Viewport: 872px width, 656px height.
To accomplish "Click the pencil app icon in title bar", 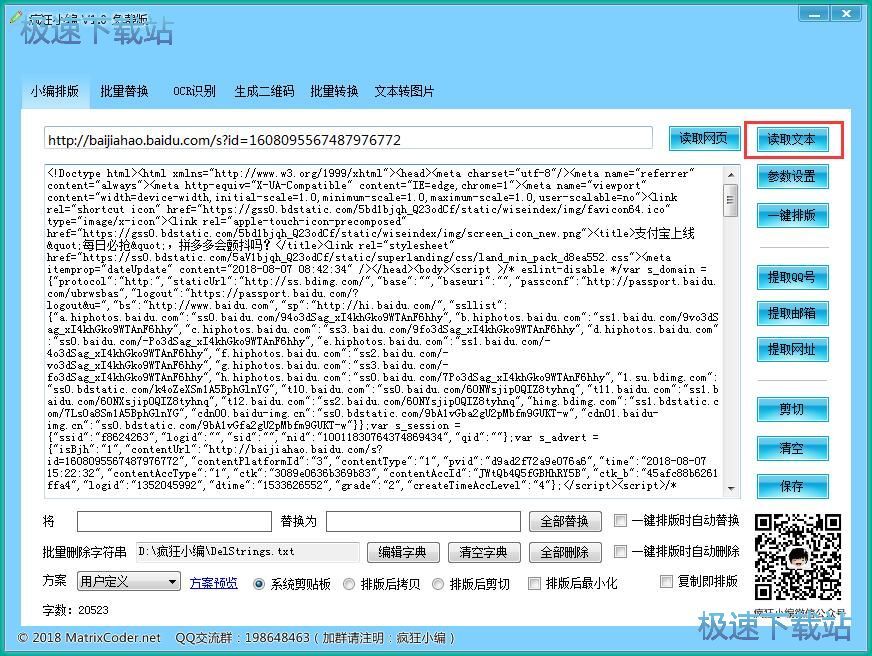I will [x=16, y=18].
